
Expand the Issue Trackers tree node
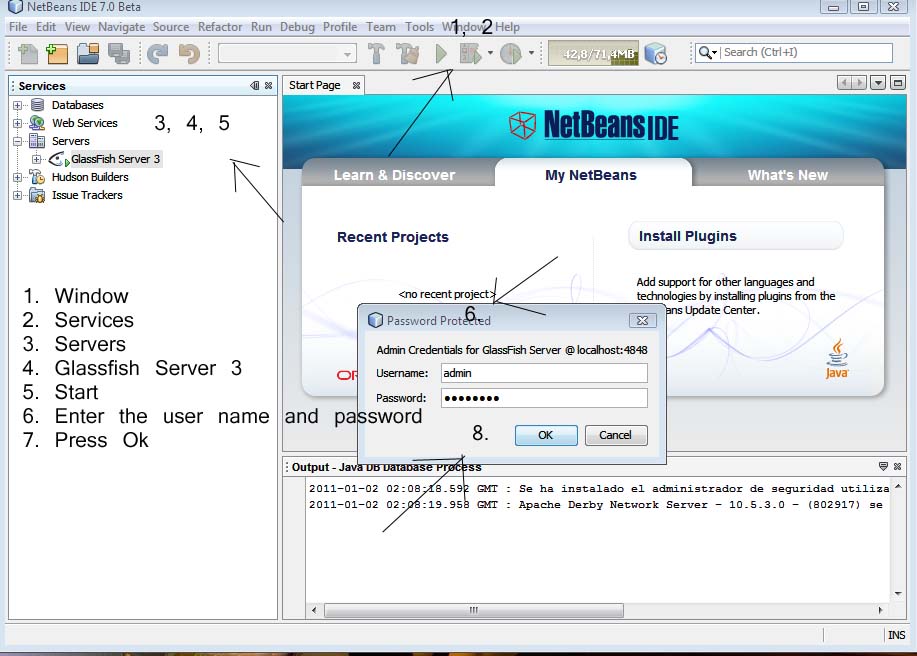coord(18,195)
